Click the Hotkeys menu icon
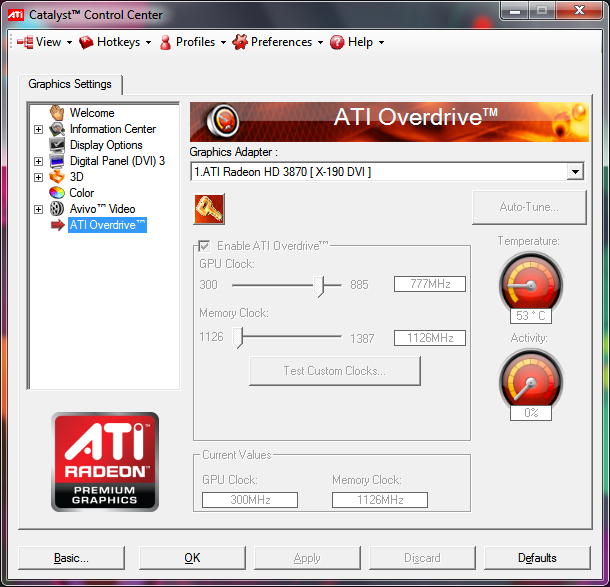The width and height of the screenshot is (610, 587). (86, 42)
